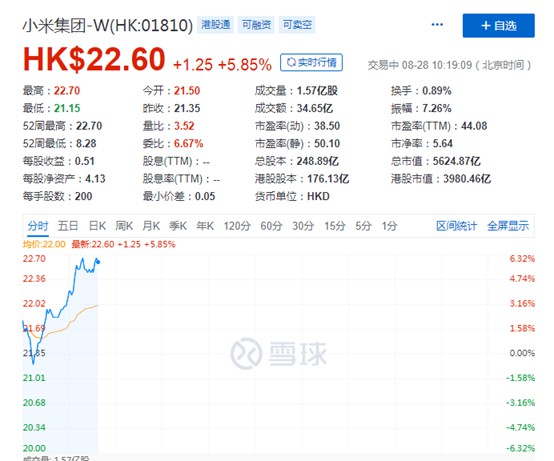Click the 市净率 value 5.64
The width and height of the screenshot is (554, 461).
tap(443, 143)
